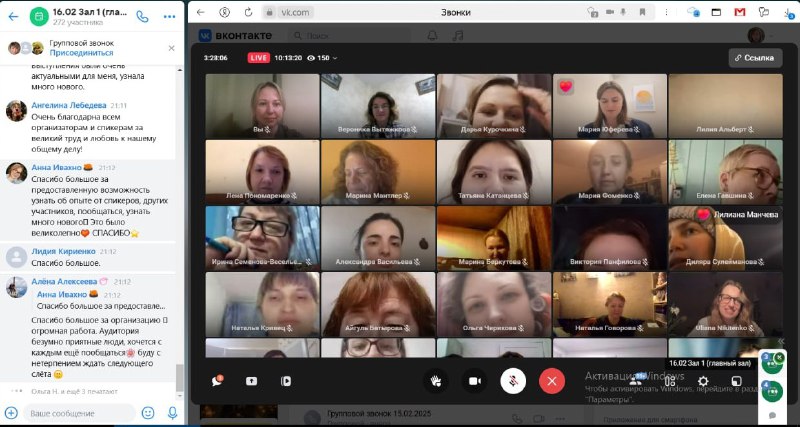
Task: Start a call from chat header phone icon
Action: [142, 17]
